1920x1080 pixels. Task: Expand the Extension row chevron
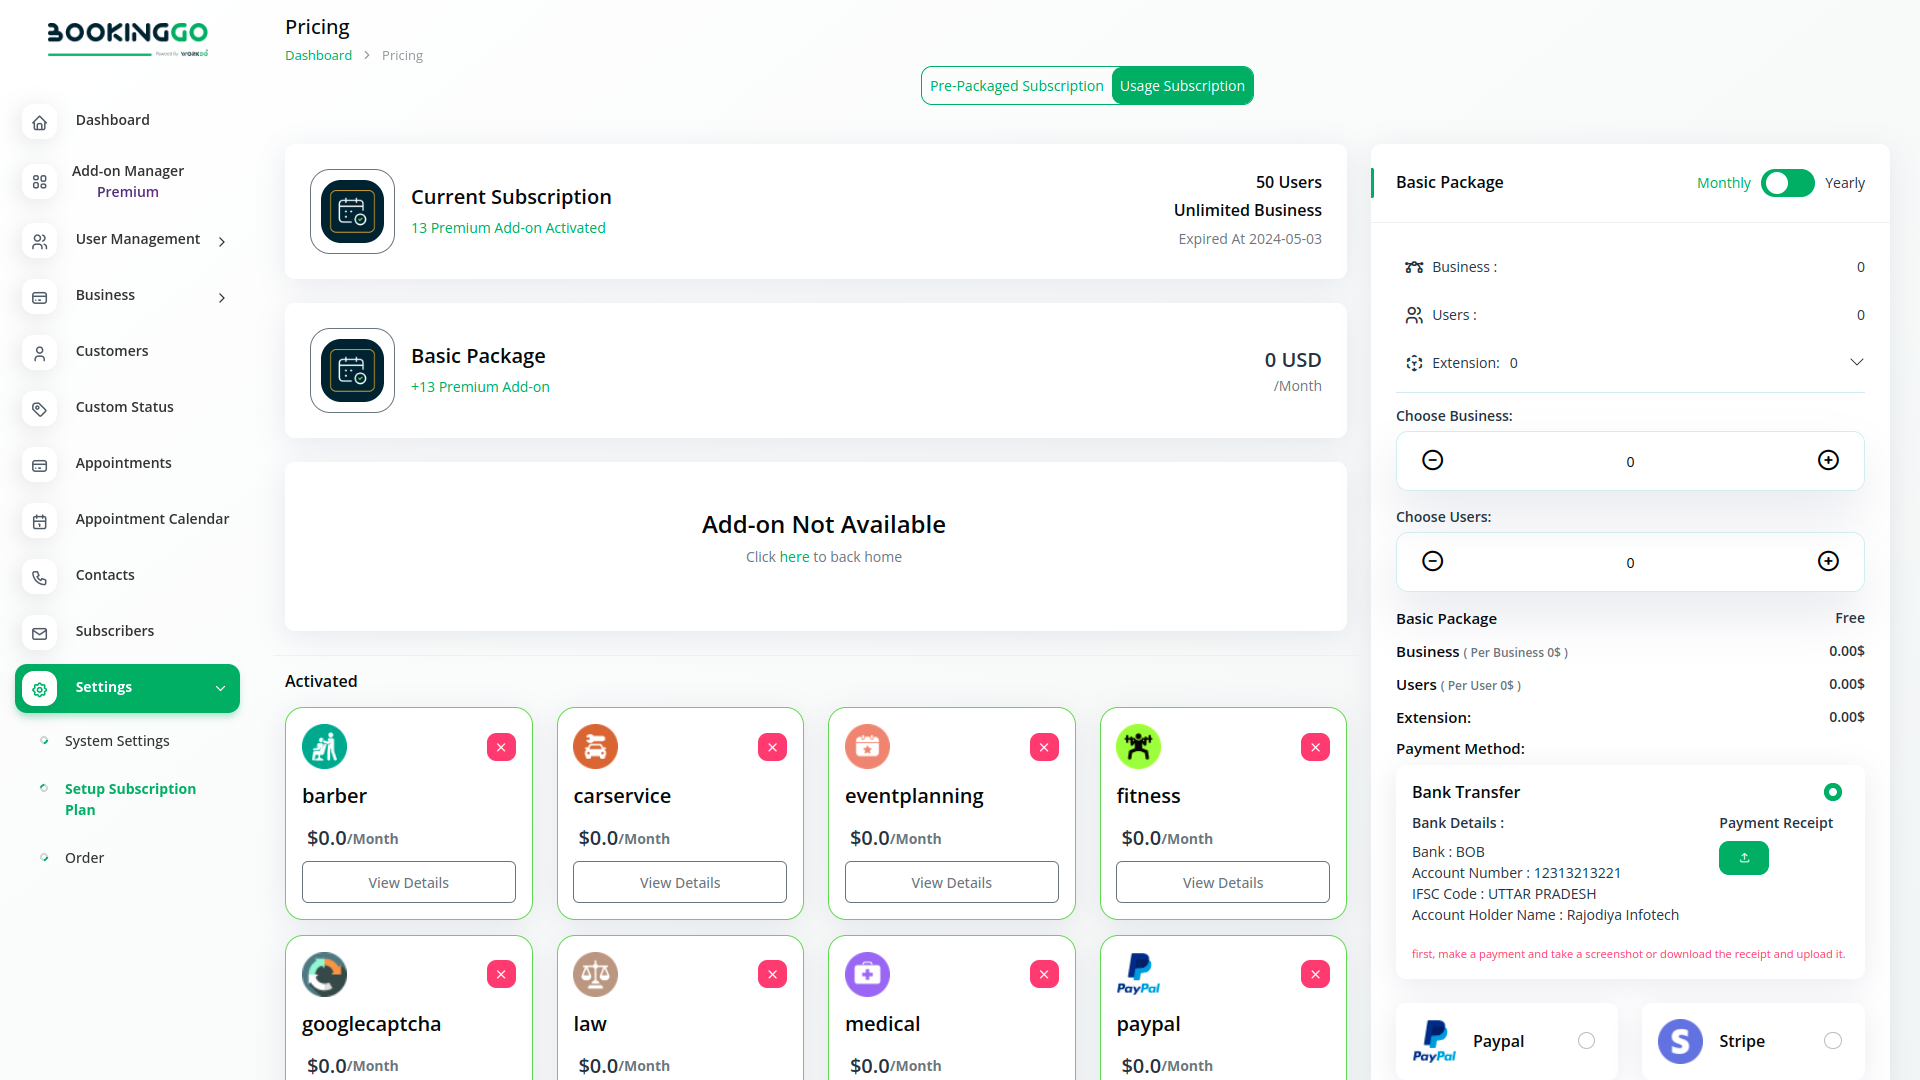pyautogui.click(x=1856, y=362)
